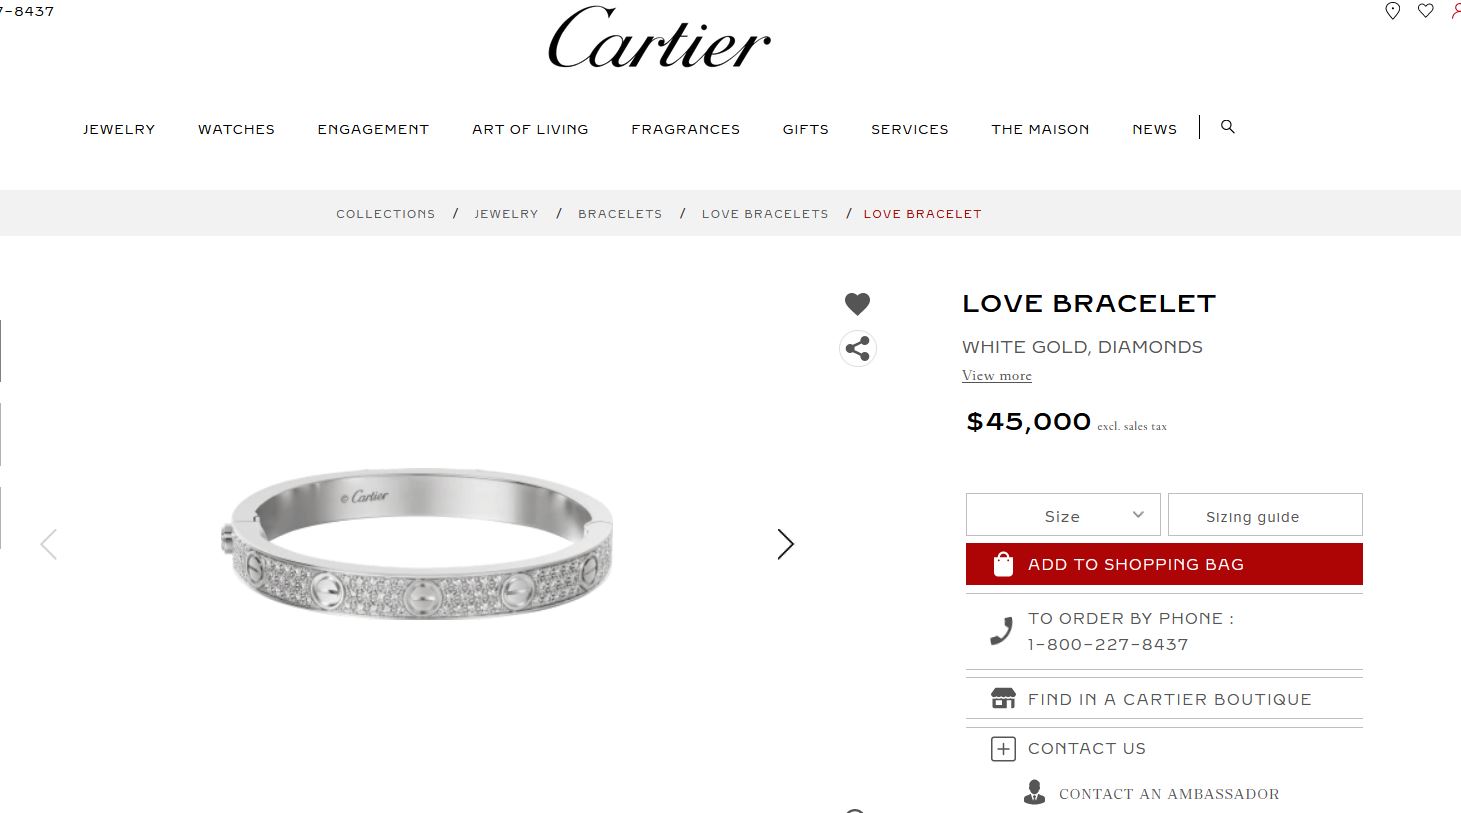
Task: Open the Size dropdown
Action: (x=1063, y=515)
